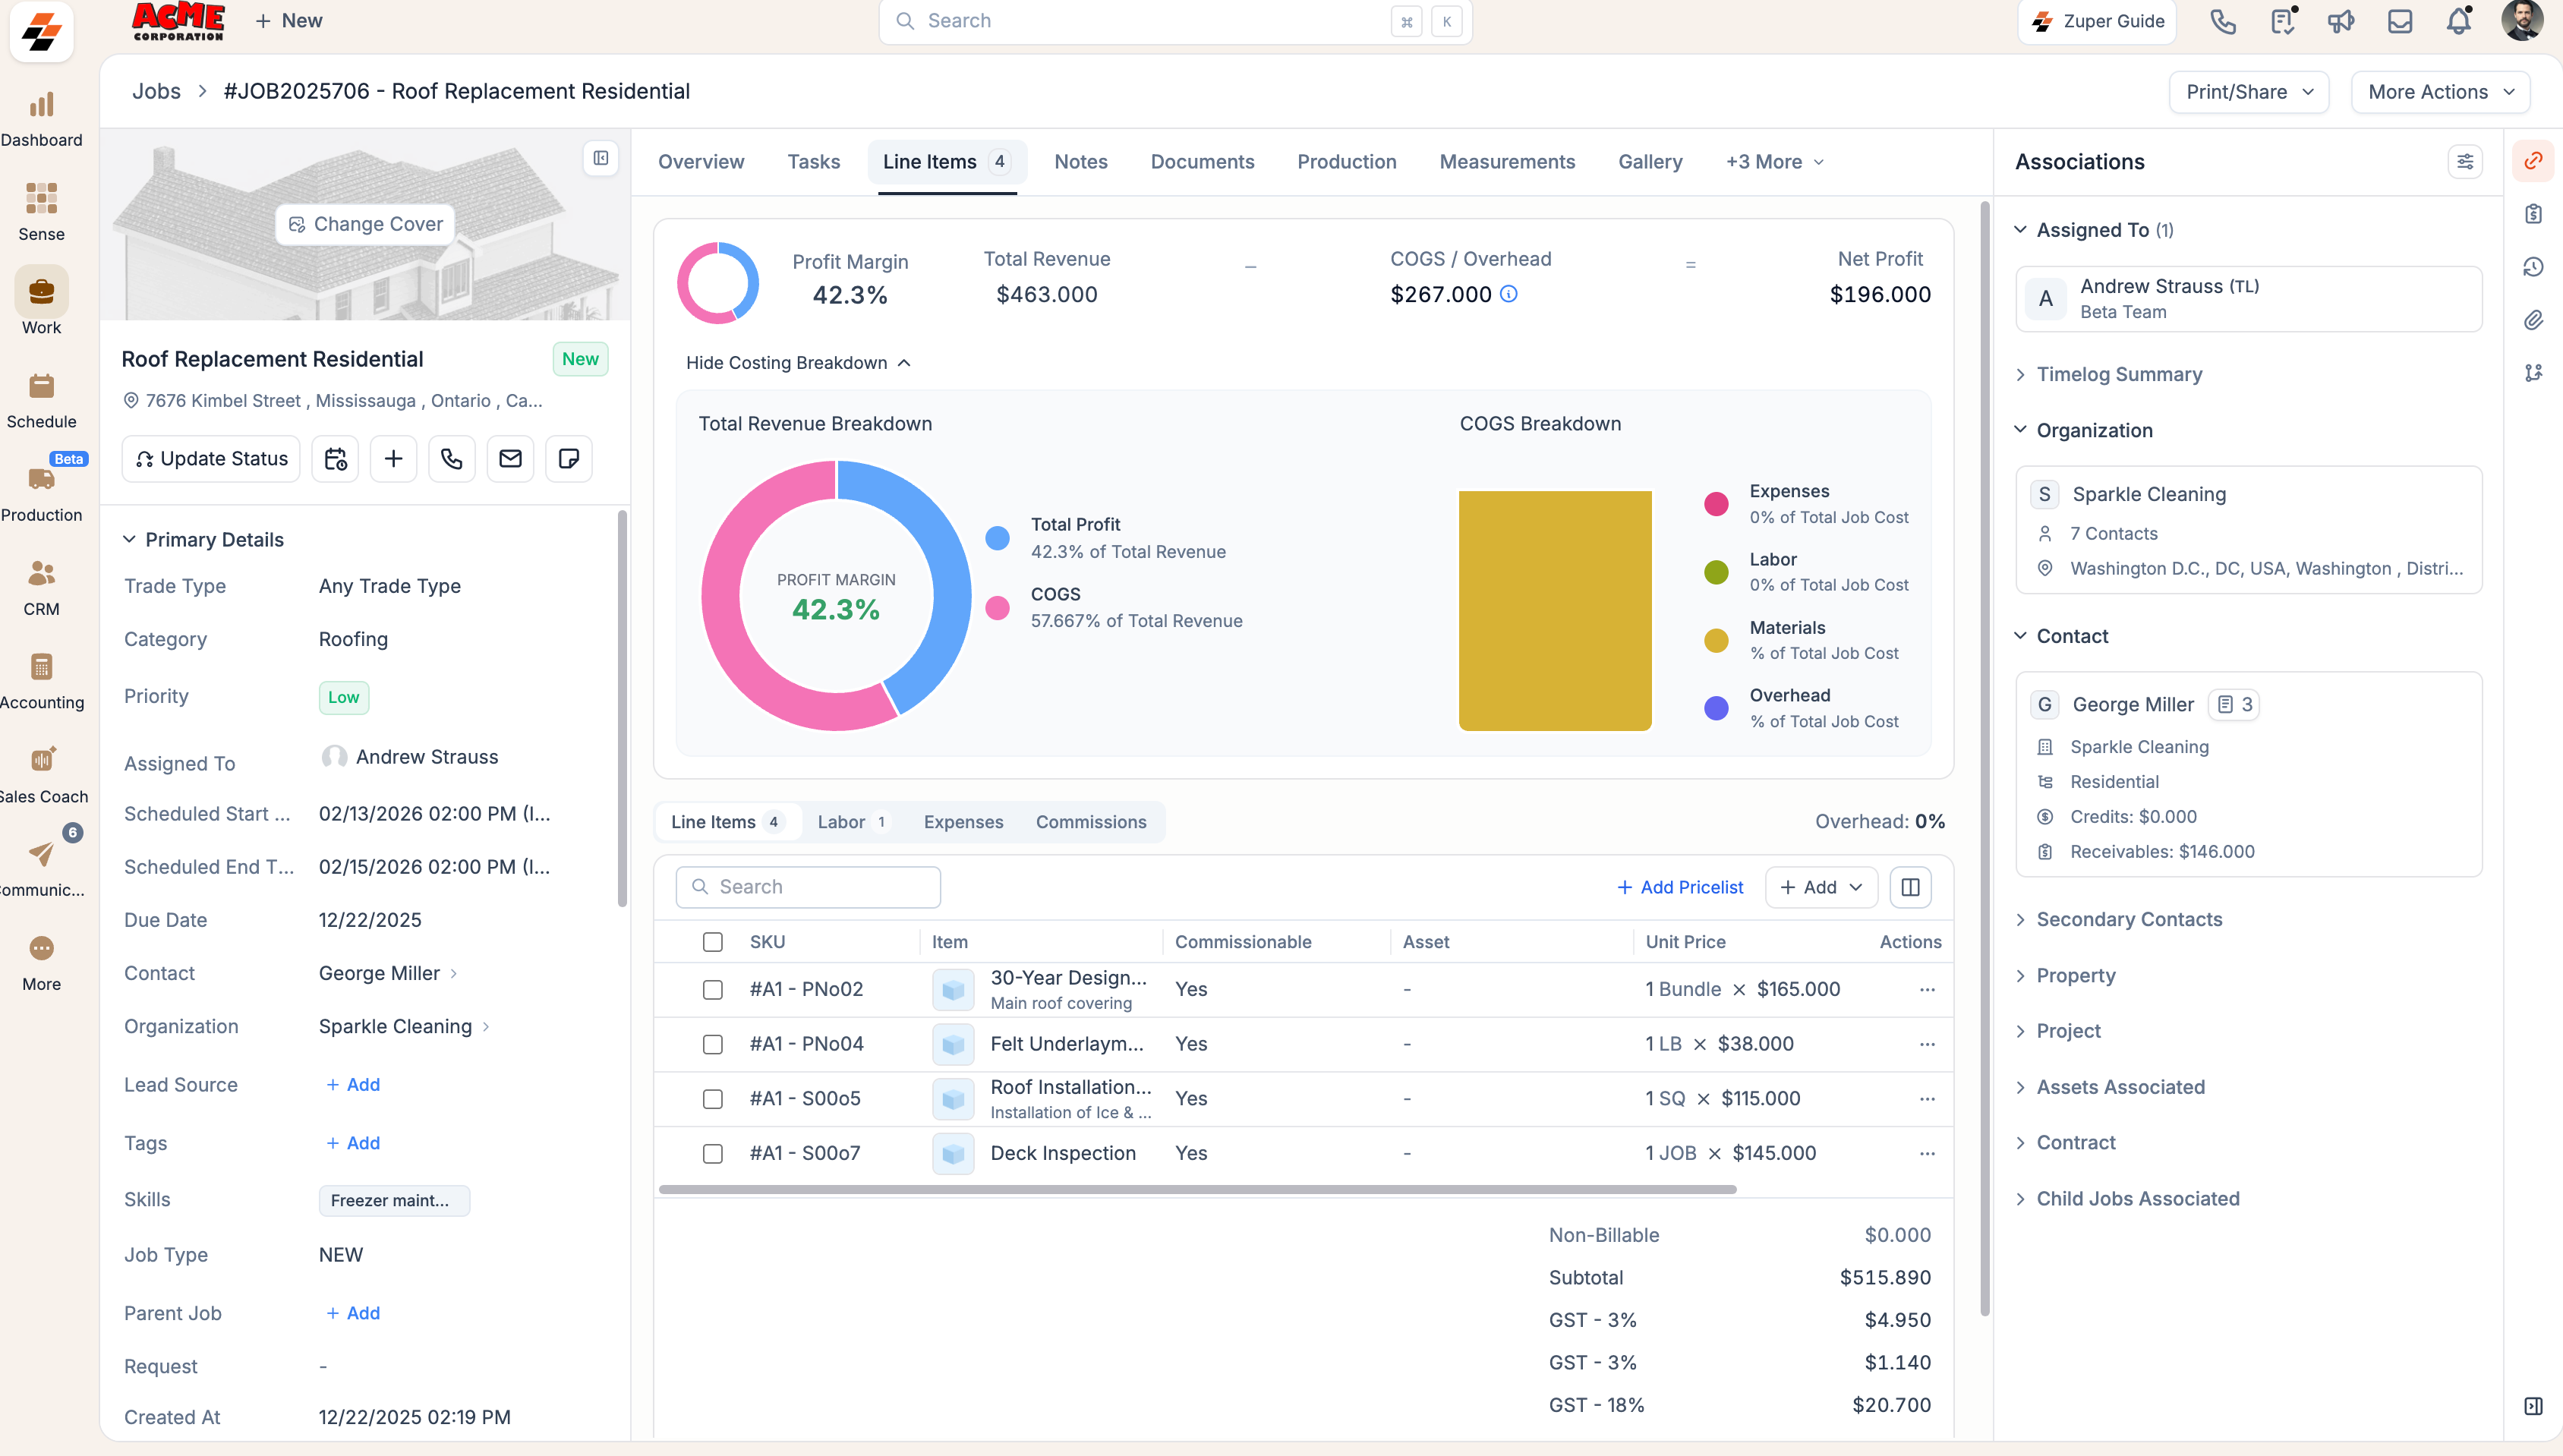Go to Schedule from the sidebar

41,386
